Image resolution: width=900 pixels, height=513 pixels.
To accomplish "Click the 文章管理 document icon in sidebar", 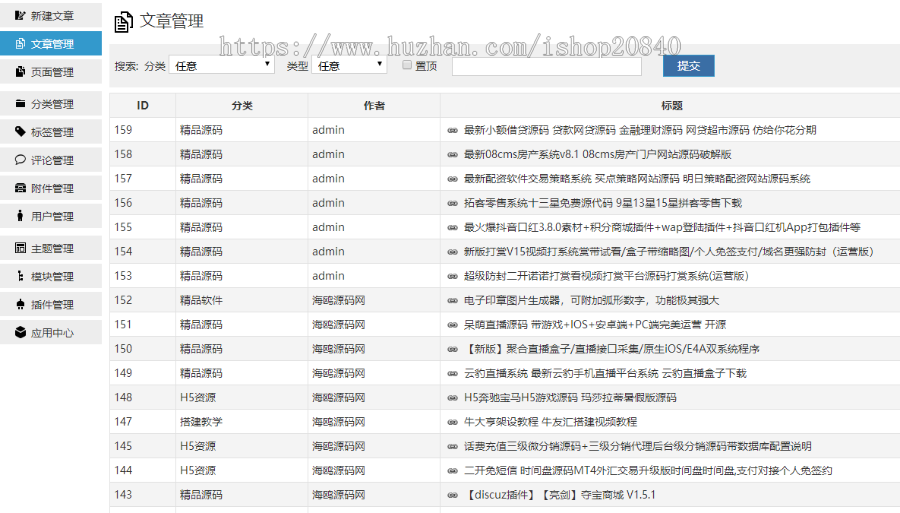I will point(20,44).
